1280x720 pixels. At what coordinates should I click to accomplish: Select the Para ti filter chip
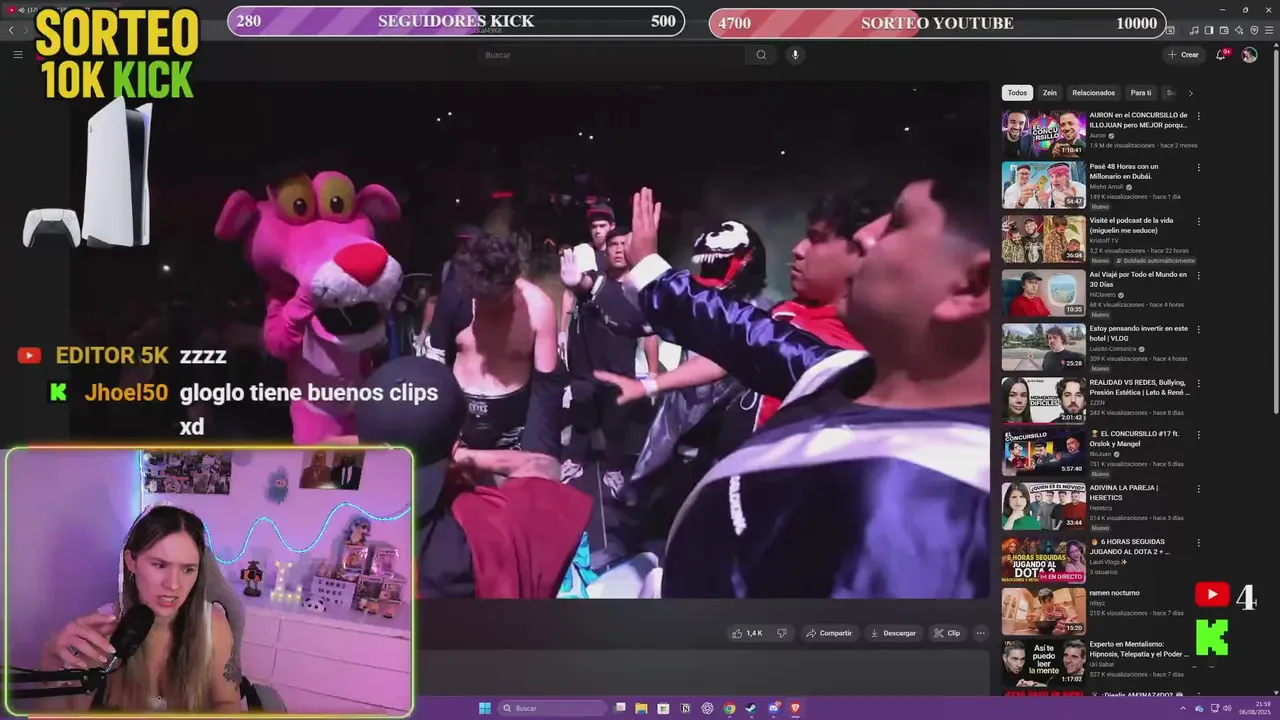click(1141, 93)
